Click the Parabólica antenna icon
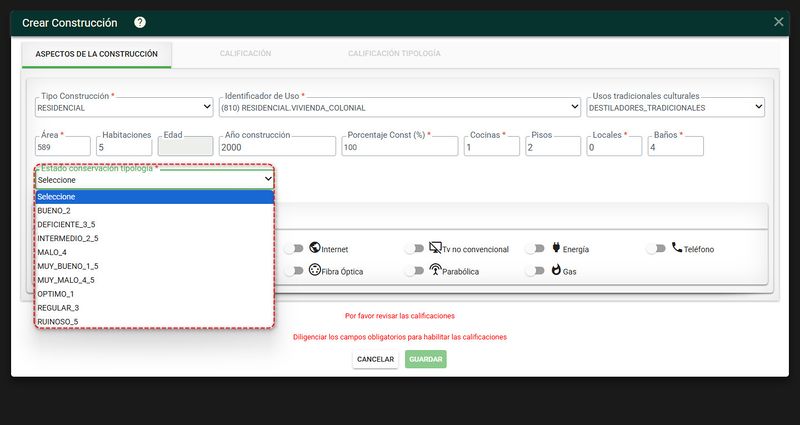 435,270
